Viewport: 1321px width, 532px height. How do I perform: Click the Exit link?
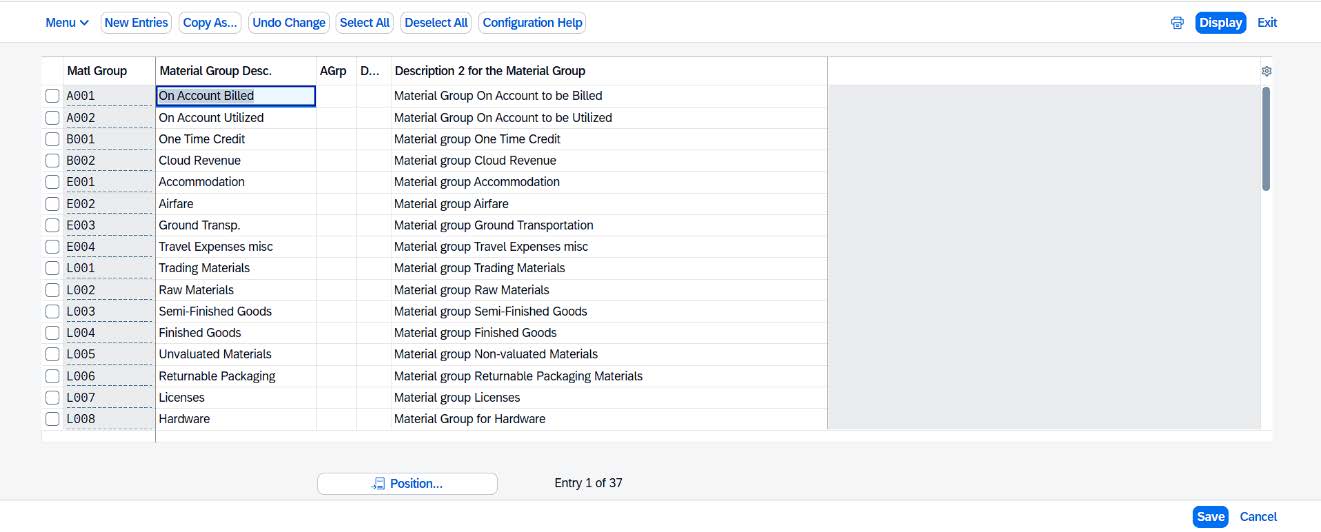pos(1267,23)
